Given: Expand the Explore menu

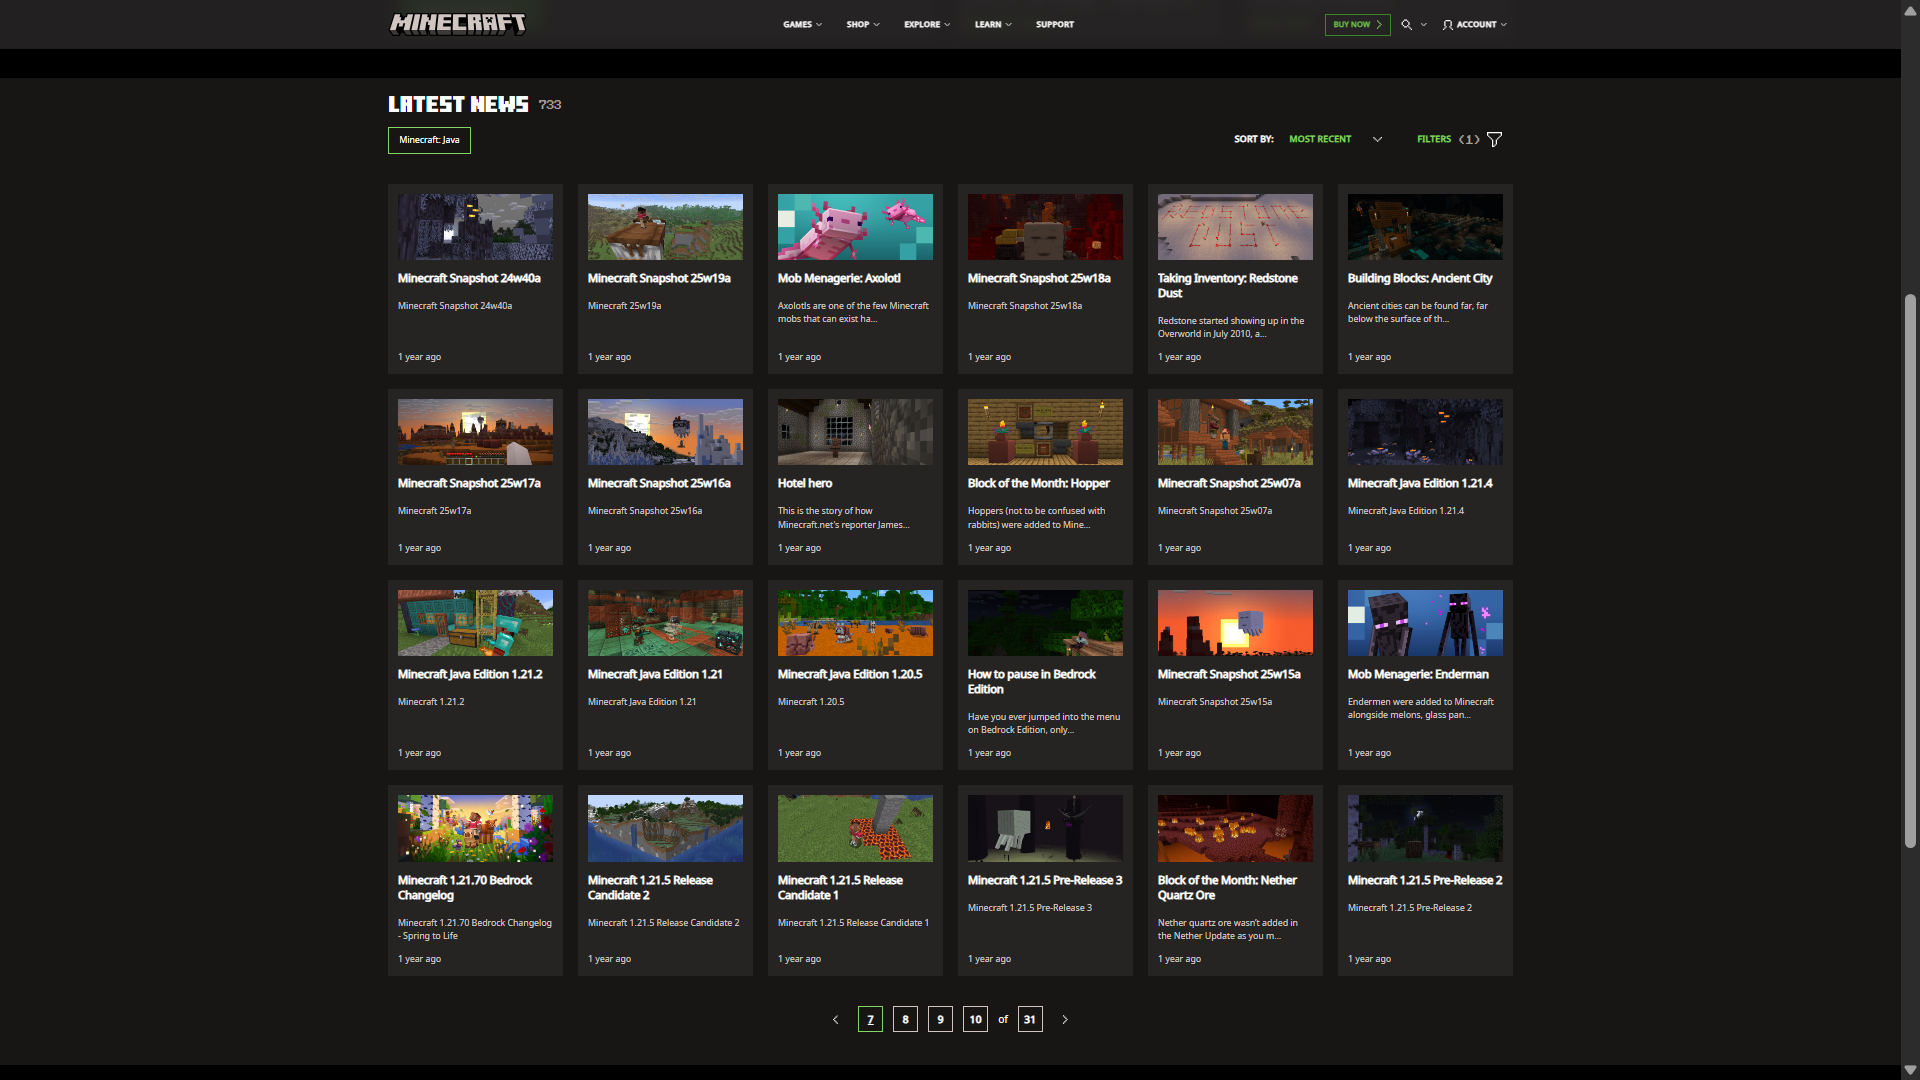Looking at the screenshot, I should coord(927,24).
